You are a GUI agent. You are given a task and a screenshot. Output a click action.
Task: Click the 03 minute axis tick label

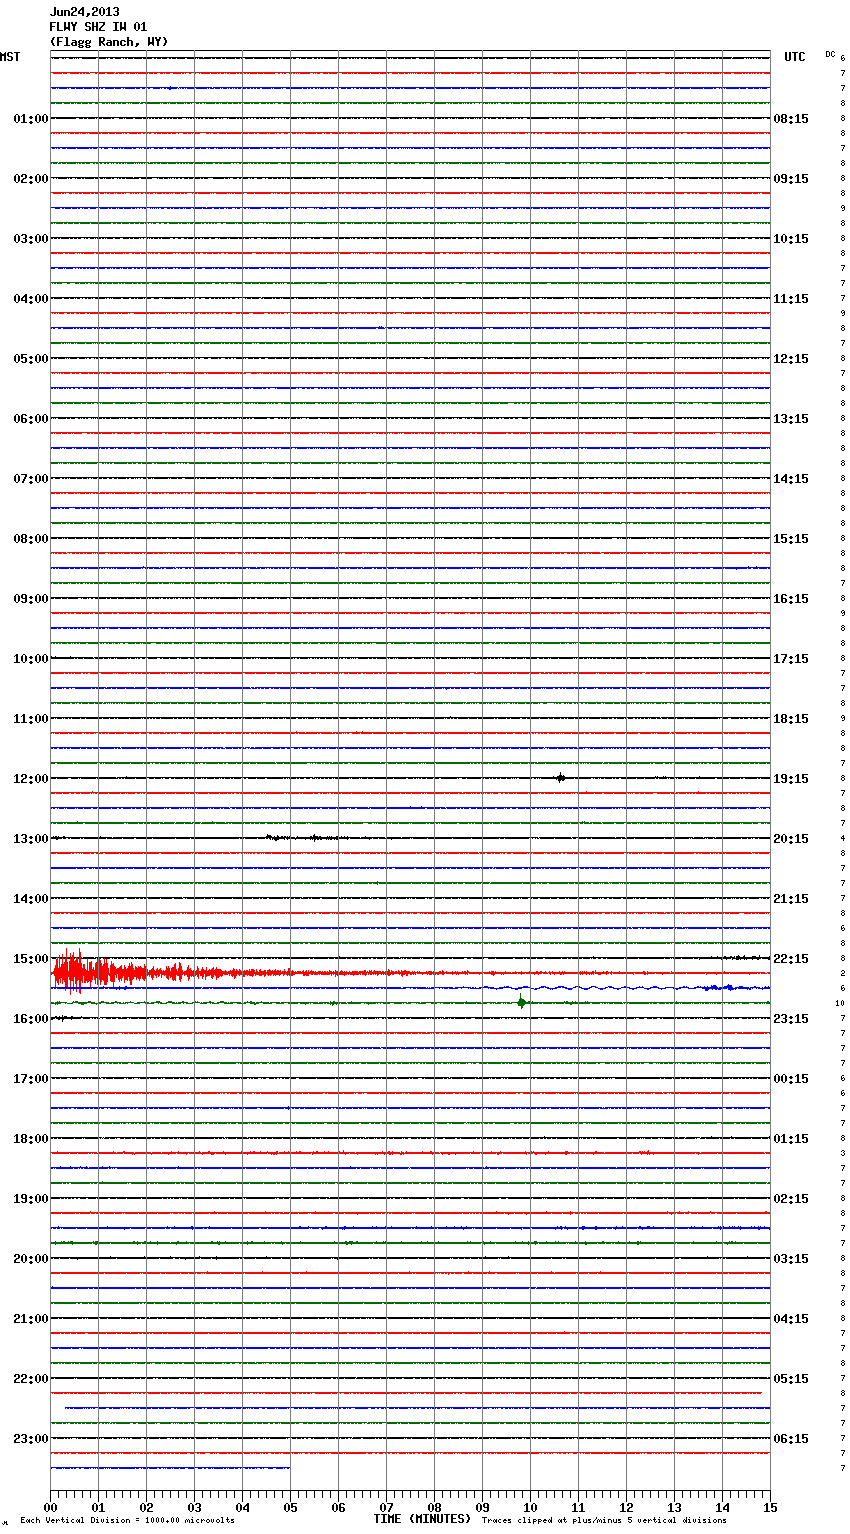[x=194, y=1507]
